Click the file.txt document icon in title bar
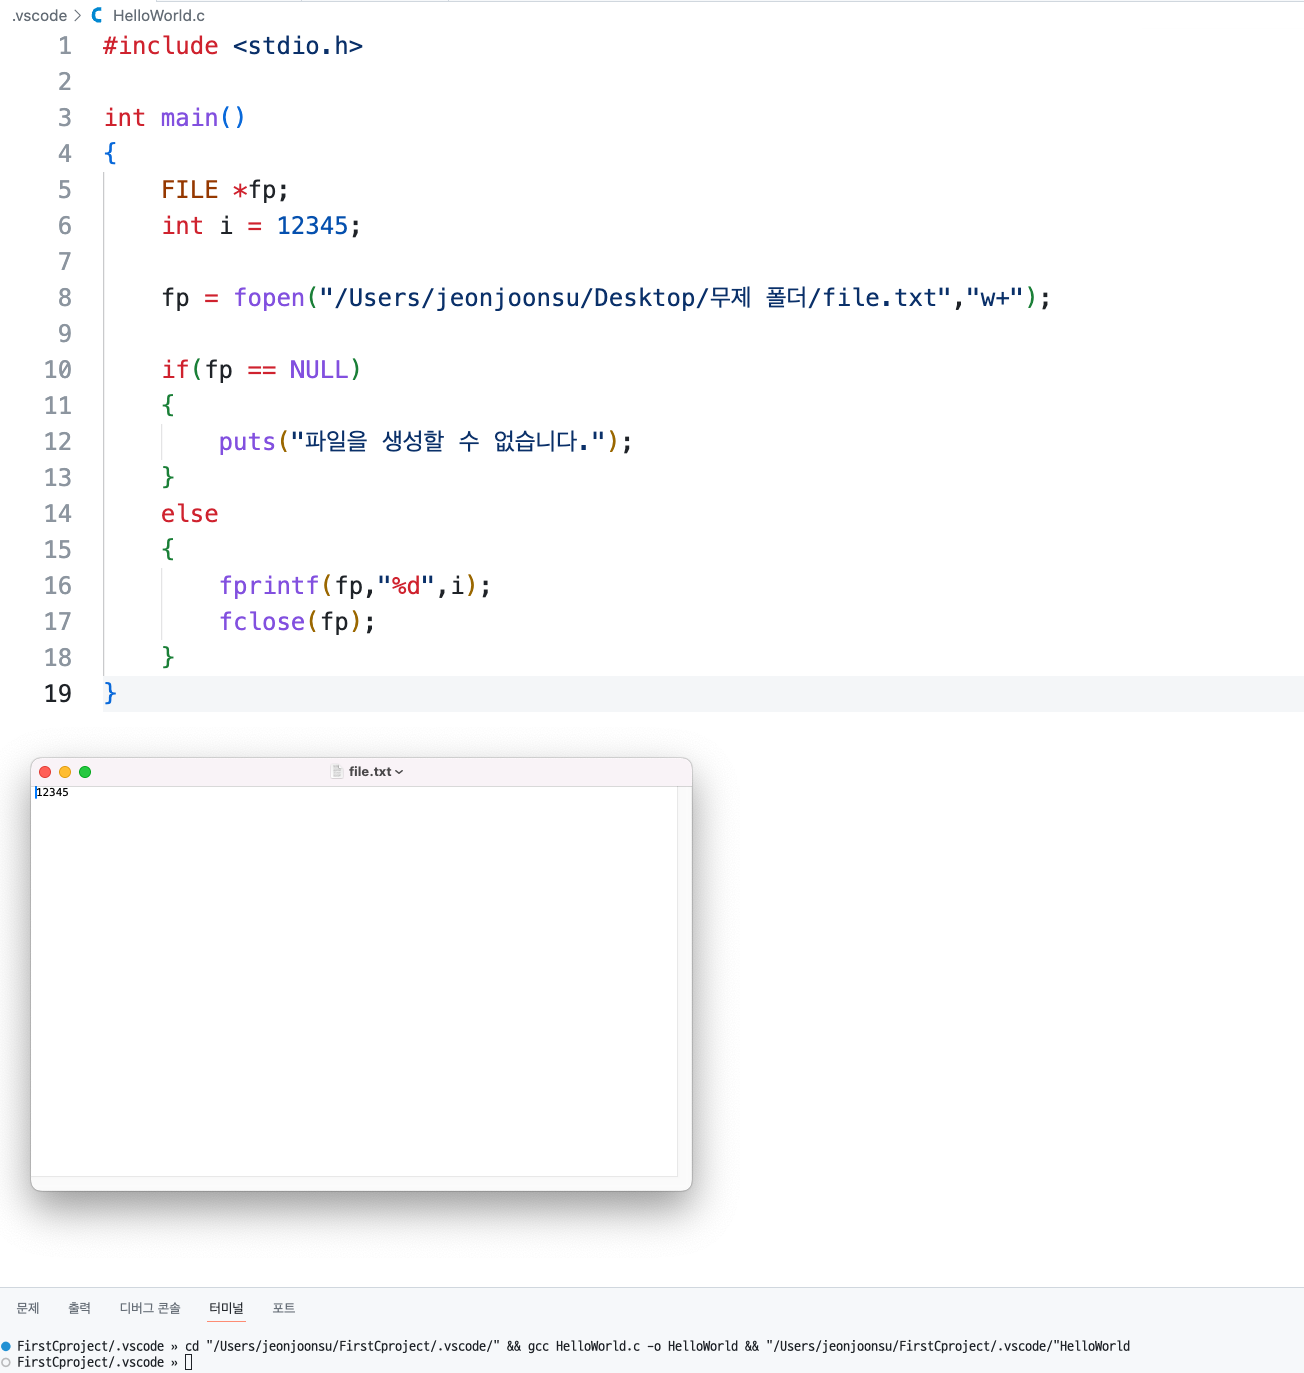This screenshot has width=1304, height=1373. (337, 772)
